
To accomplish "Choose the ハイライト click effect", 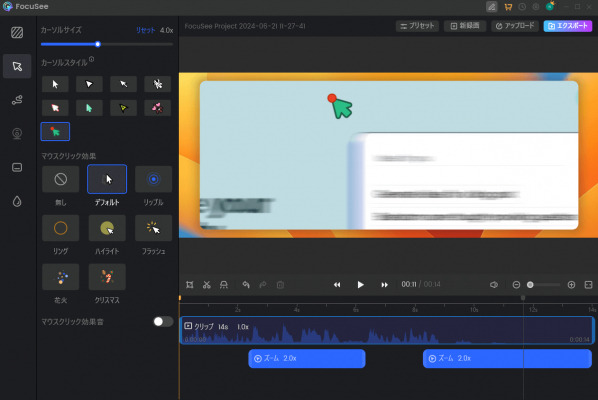I will coord(107,228).
